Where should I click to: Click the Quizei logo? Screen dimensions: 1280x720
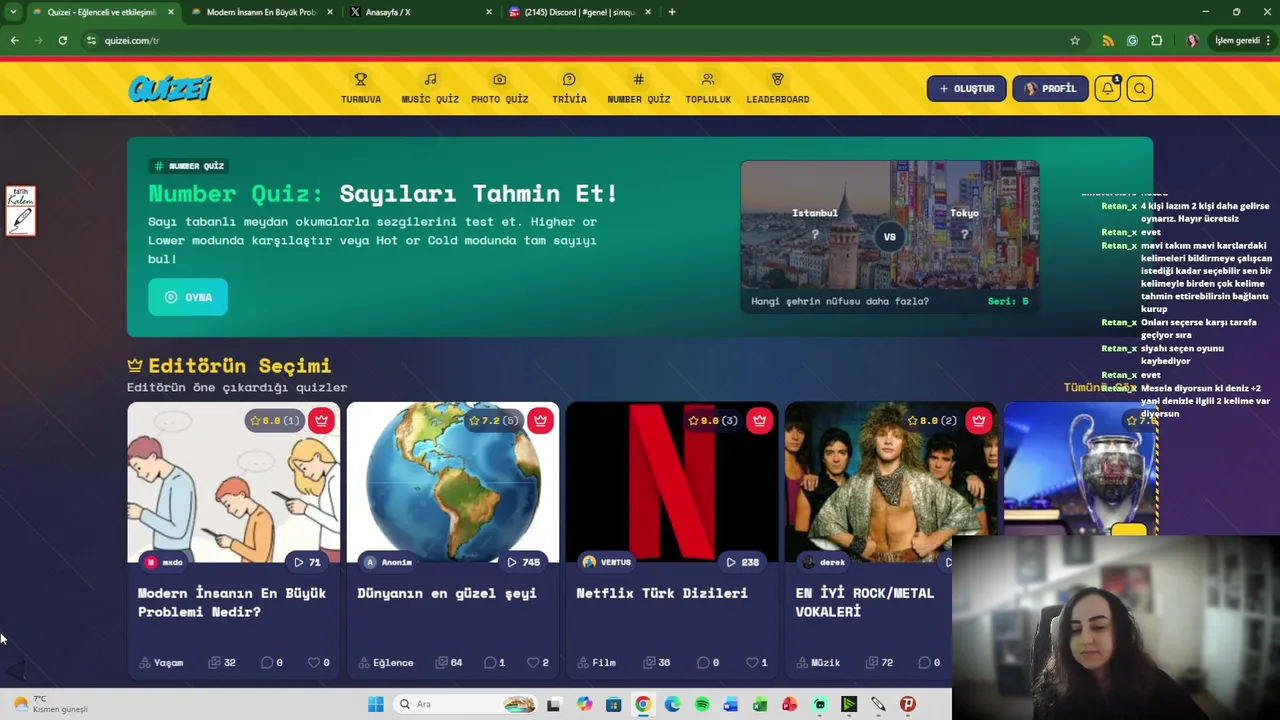170,88
